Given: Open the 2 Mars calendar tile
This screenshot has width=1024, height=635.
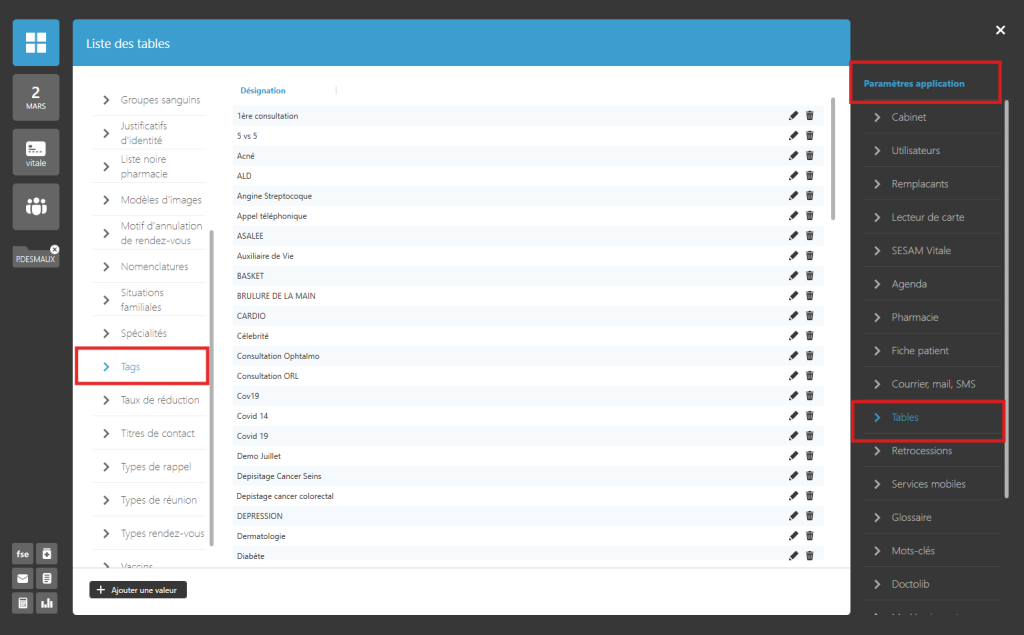Looking at the screenshot, I should click(x=36, y=97).
